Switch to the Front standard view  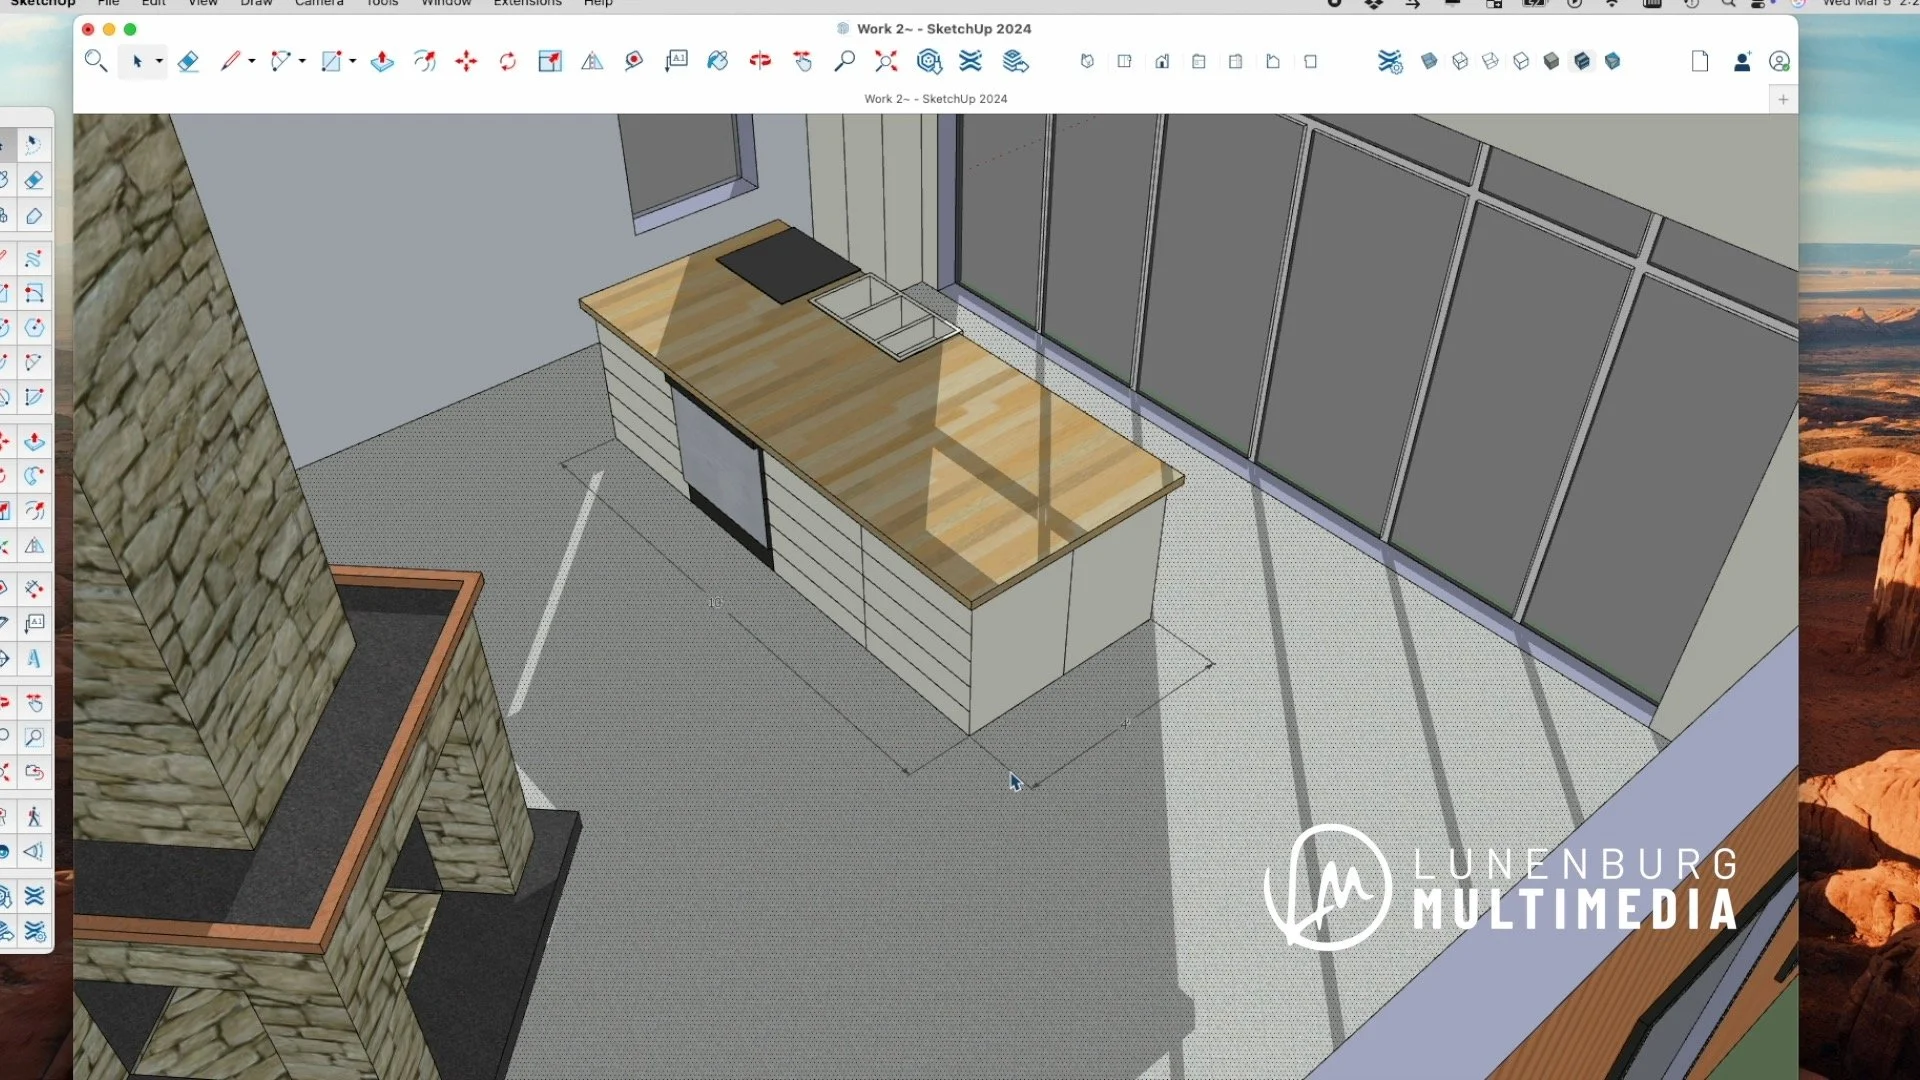[x=1162, y=62]
